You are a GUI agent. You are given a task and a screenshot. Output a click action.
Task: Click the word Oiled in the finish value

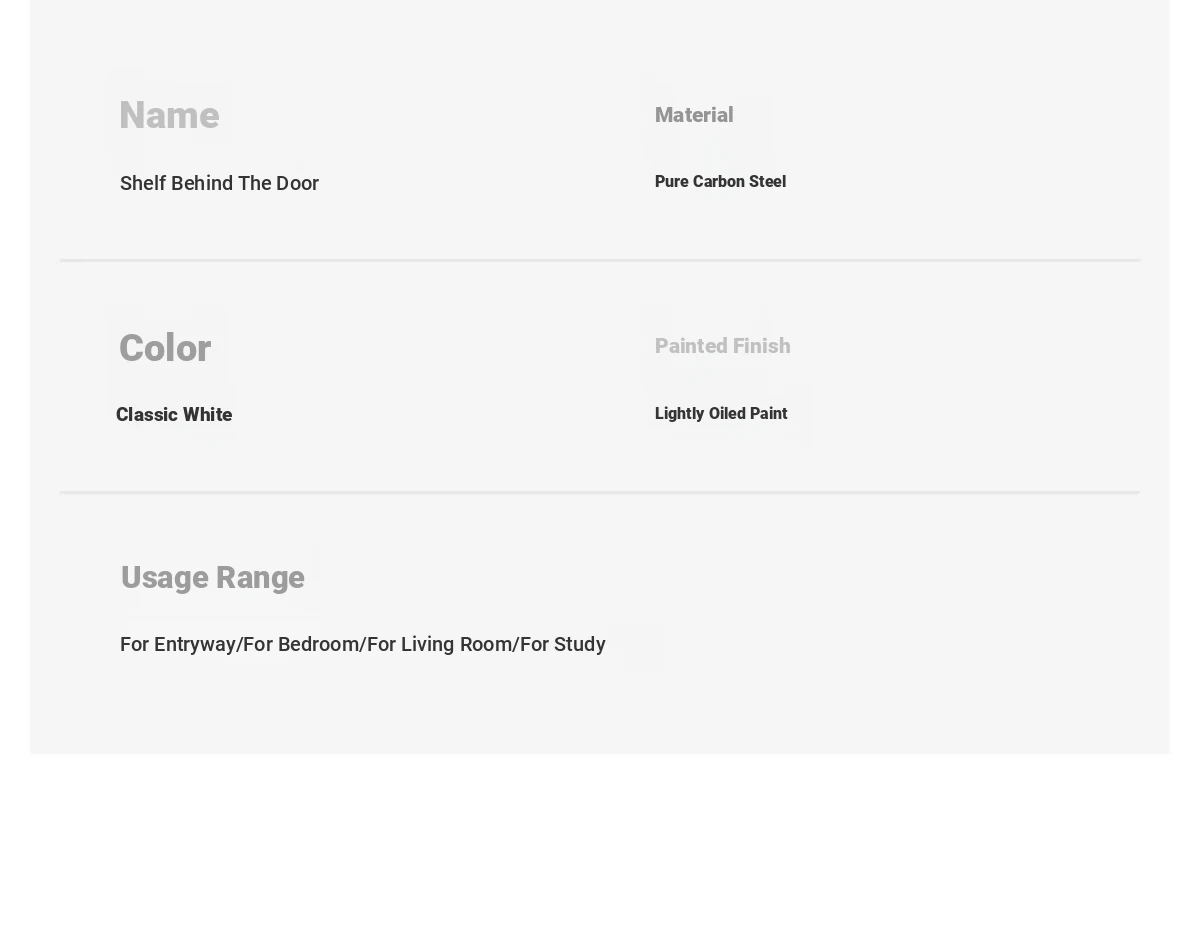coord(727,414)
